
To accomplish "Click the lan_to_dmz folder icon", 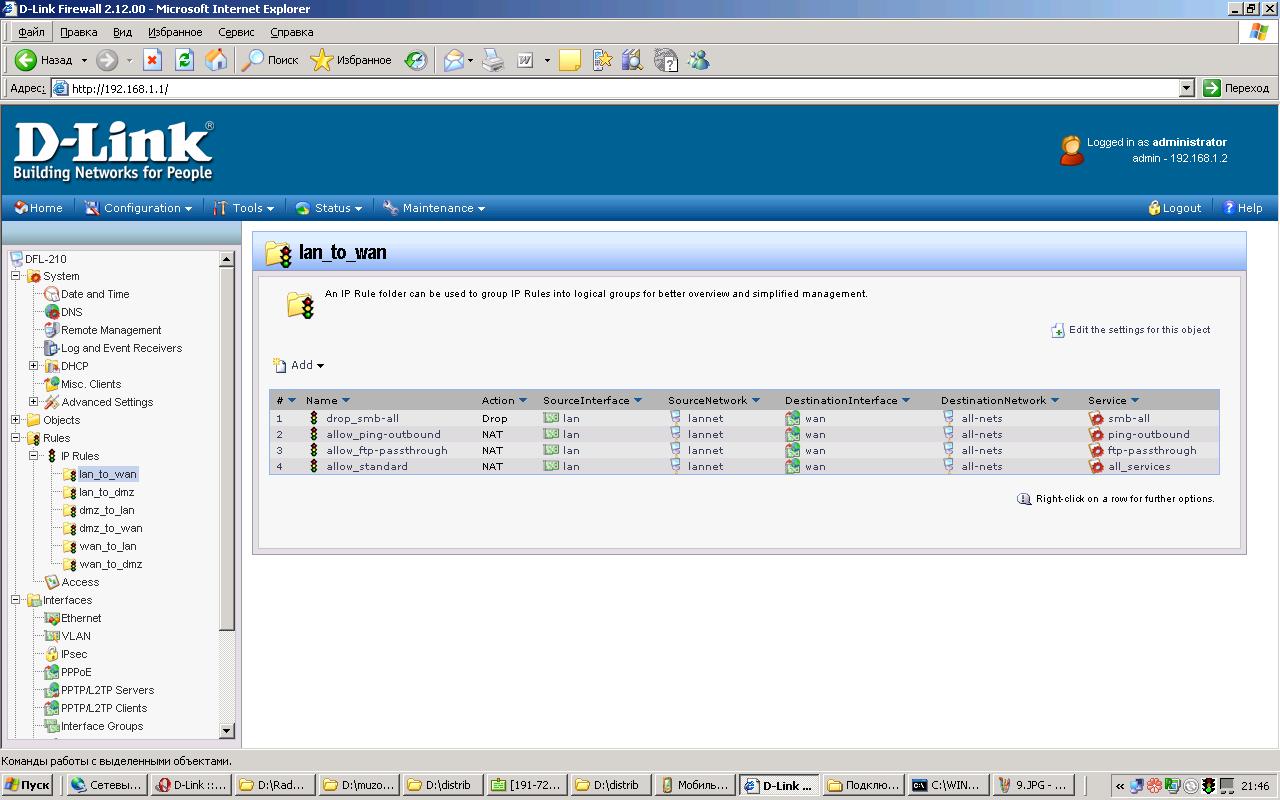I will [x=70, y=492].
